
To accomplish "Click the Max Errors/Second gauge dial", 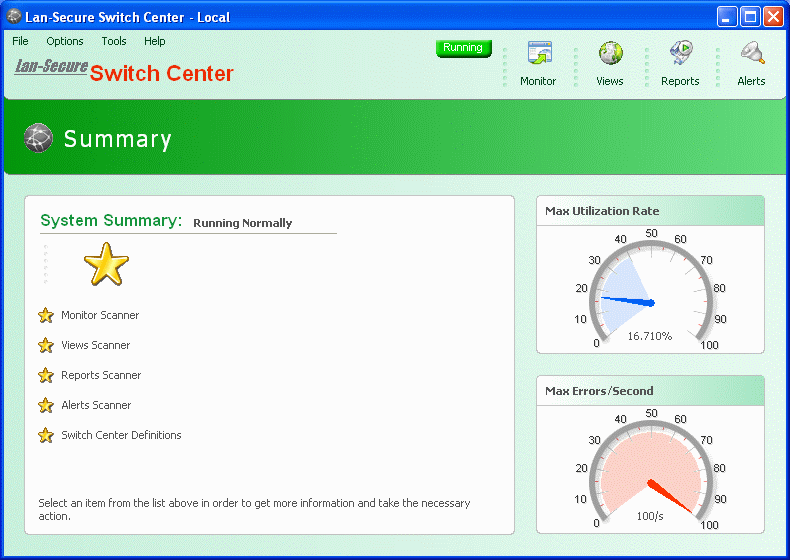I will coord(651,471).
